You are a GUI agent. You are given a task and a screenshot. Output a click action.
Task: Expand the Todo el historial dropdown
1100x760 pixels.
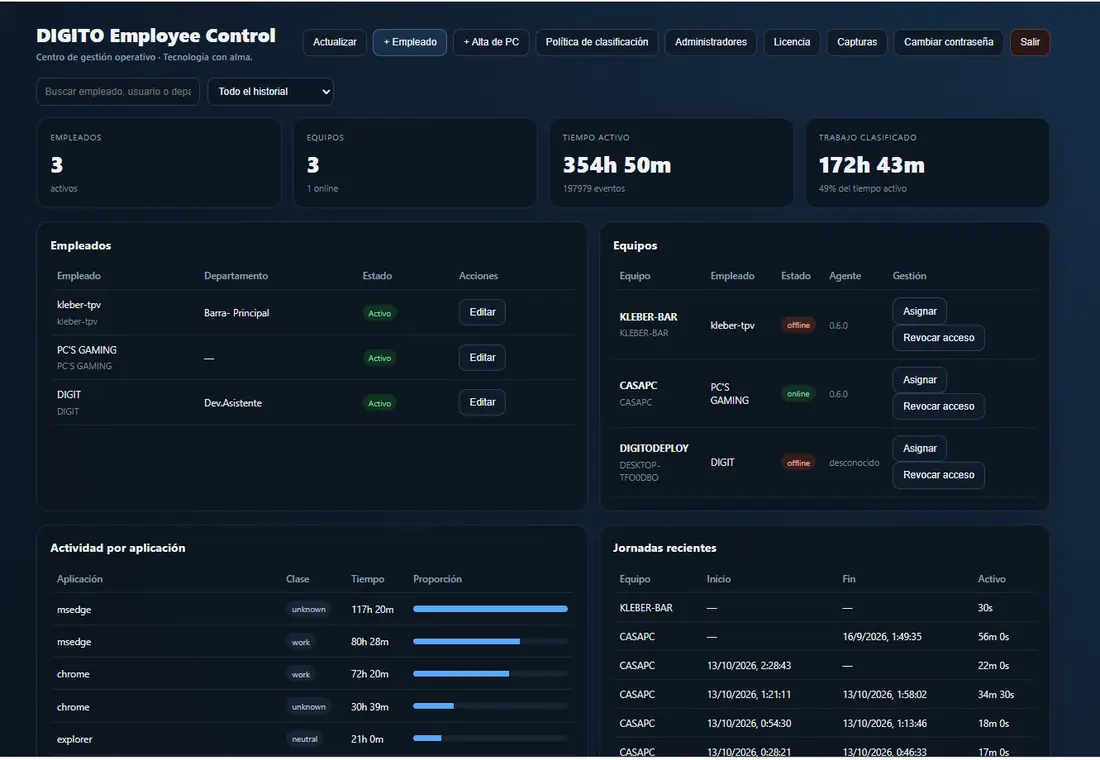tap(270, 91)
